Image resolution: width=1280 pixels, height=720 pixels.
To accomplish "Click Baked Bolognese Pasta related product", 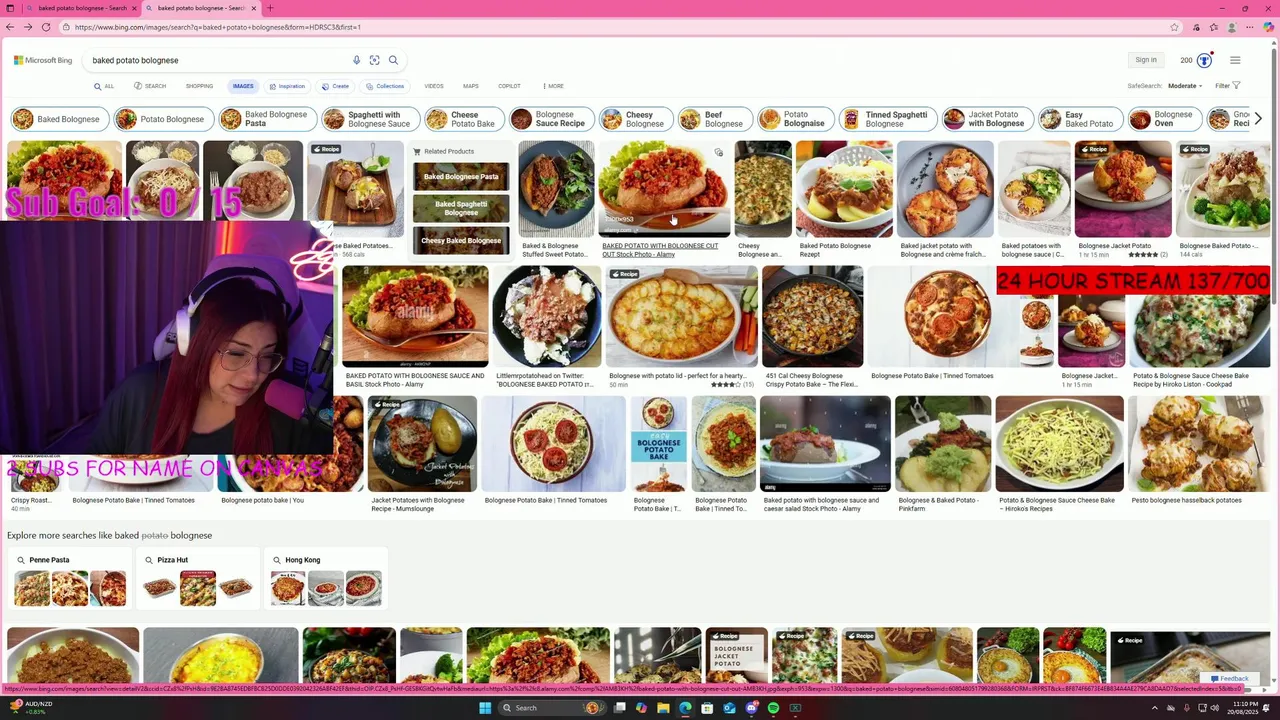I will click(461, 177).
